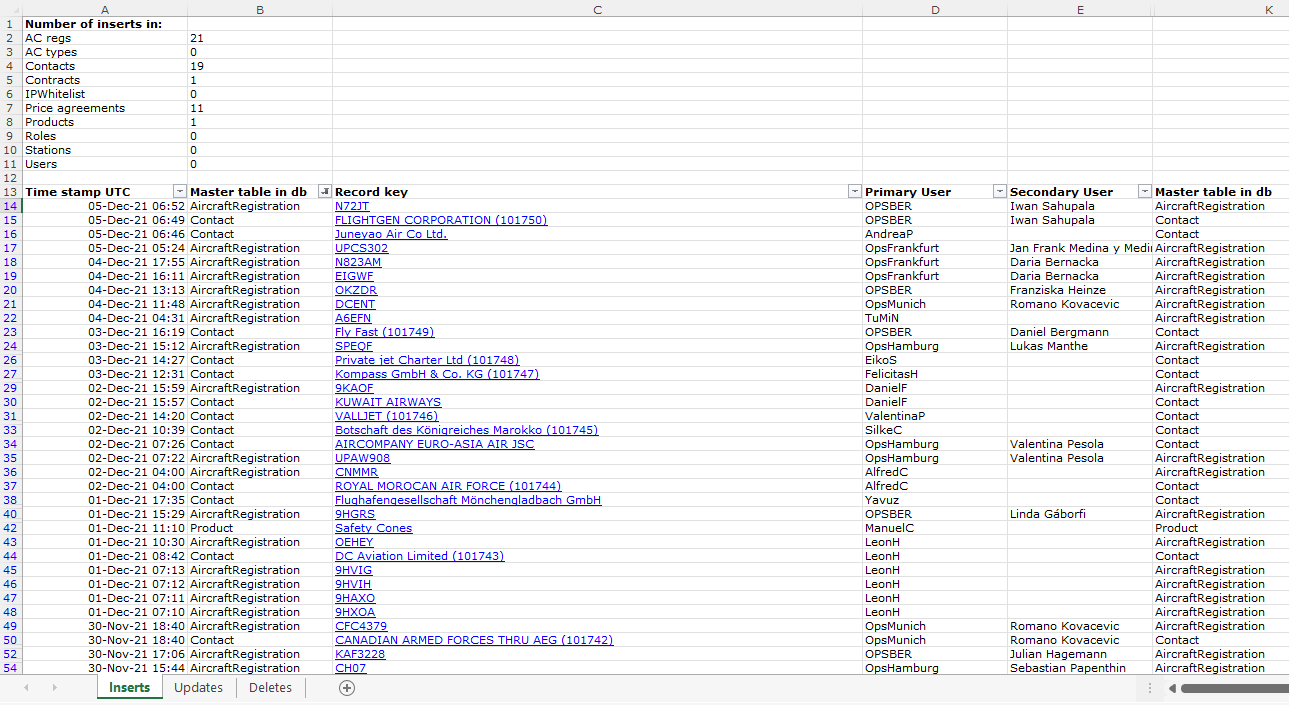Open the Record key filter dropdown

[x=854, y=192]
